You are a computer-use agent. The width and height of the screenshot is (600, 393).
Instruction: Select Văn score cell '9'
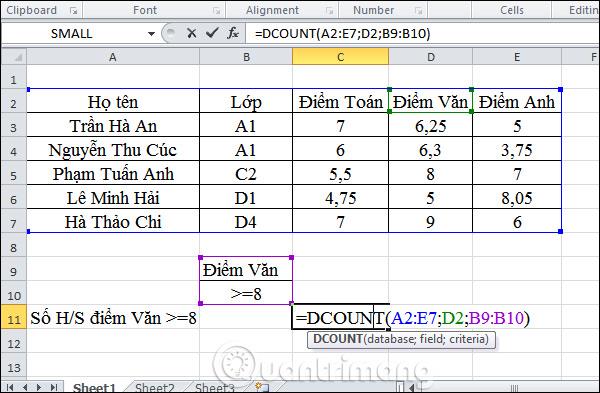tap(430, 222)
